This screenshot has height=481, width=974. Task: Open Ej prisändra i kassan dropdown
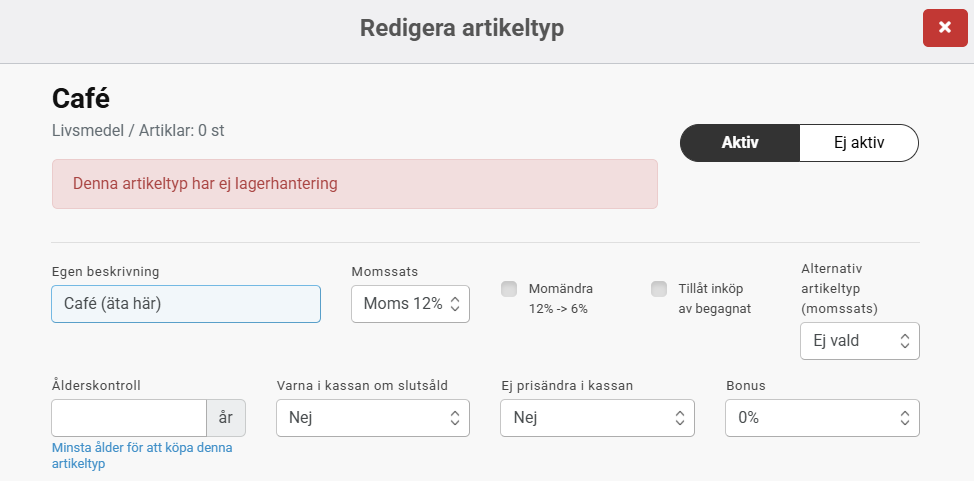(597, 418)
